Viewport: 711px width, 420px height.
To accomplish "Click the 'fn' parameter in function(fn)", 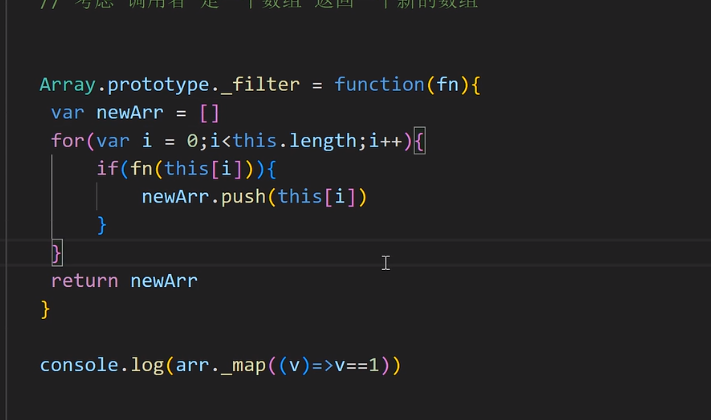I will (x=448, y=85).
